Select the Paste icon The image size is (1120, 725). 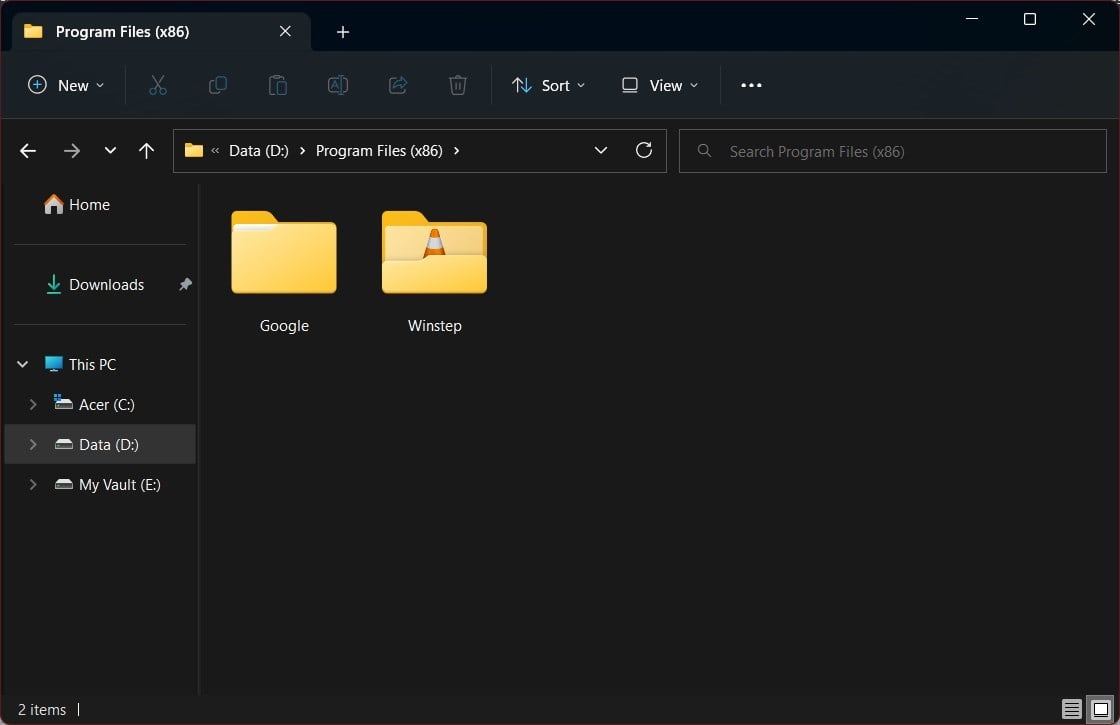coord(278,85)
